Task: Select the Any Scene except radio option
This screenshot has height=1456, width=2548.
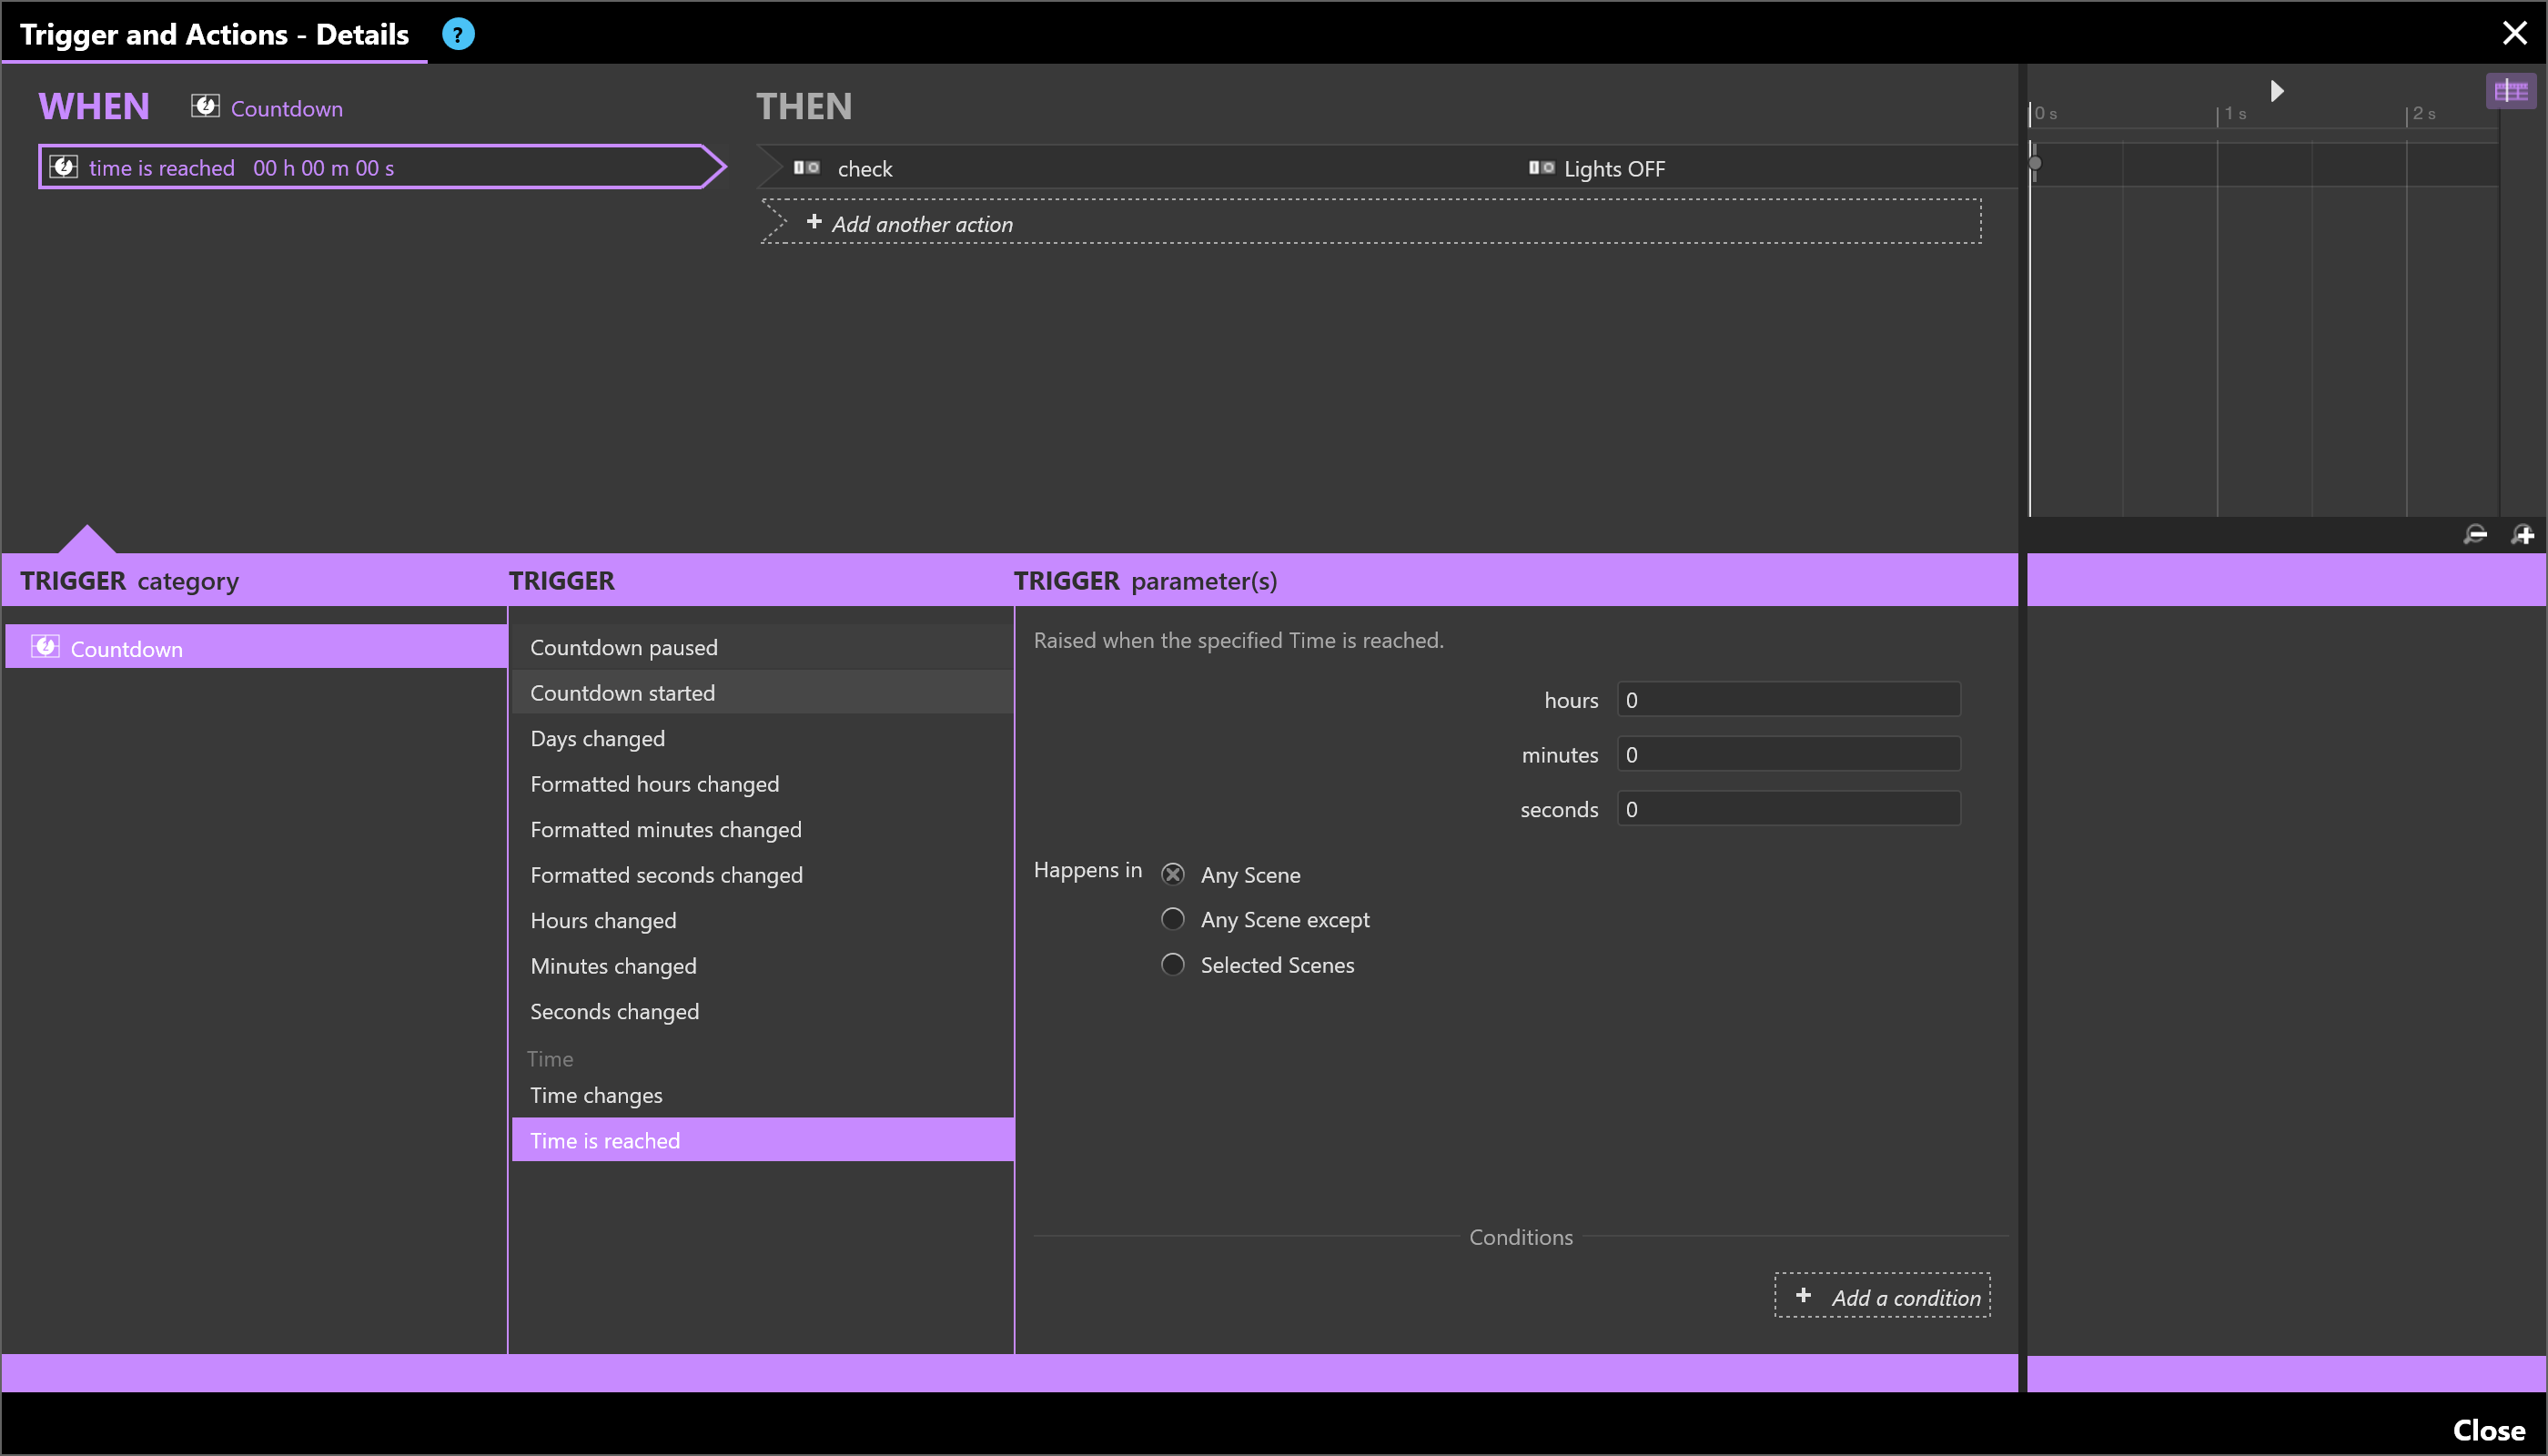Action: coord(1173,919)
